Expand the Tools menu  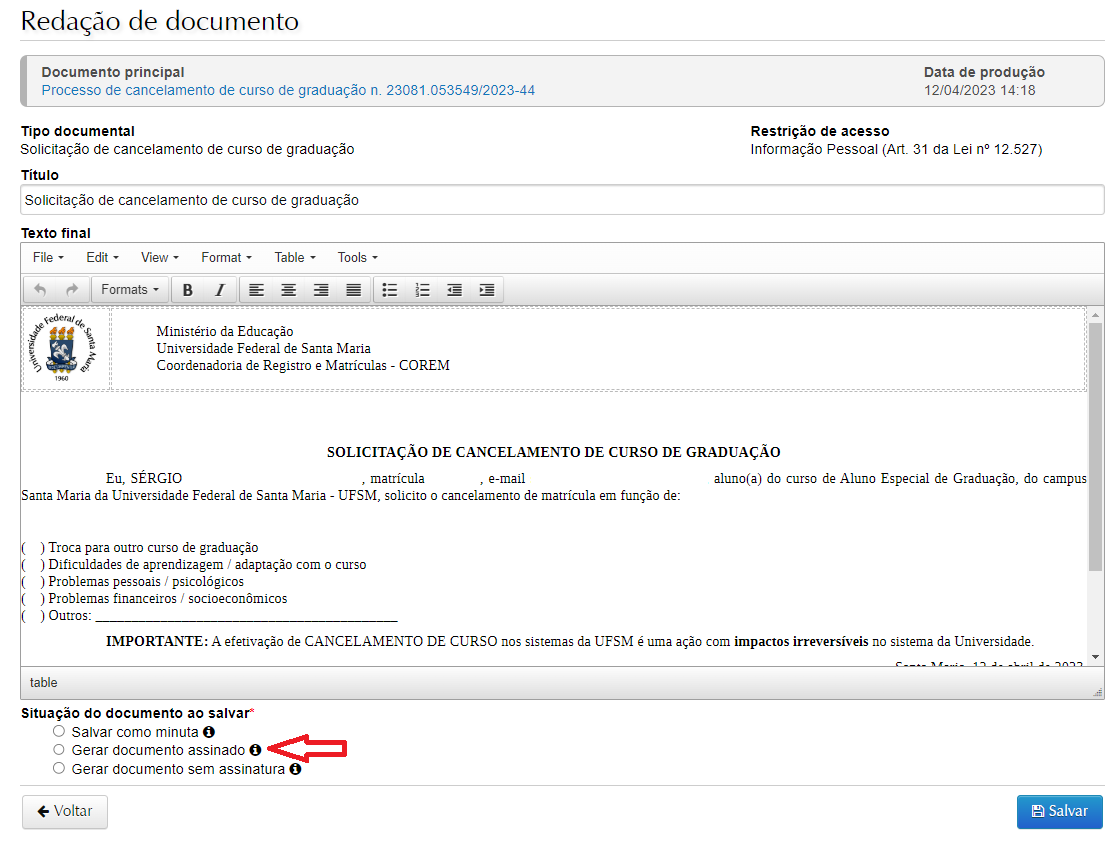click(357, 258)
